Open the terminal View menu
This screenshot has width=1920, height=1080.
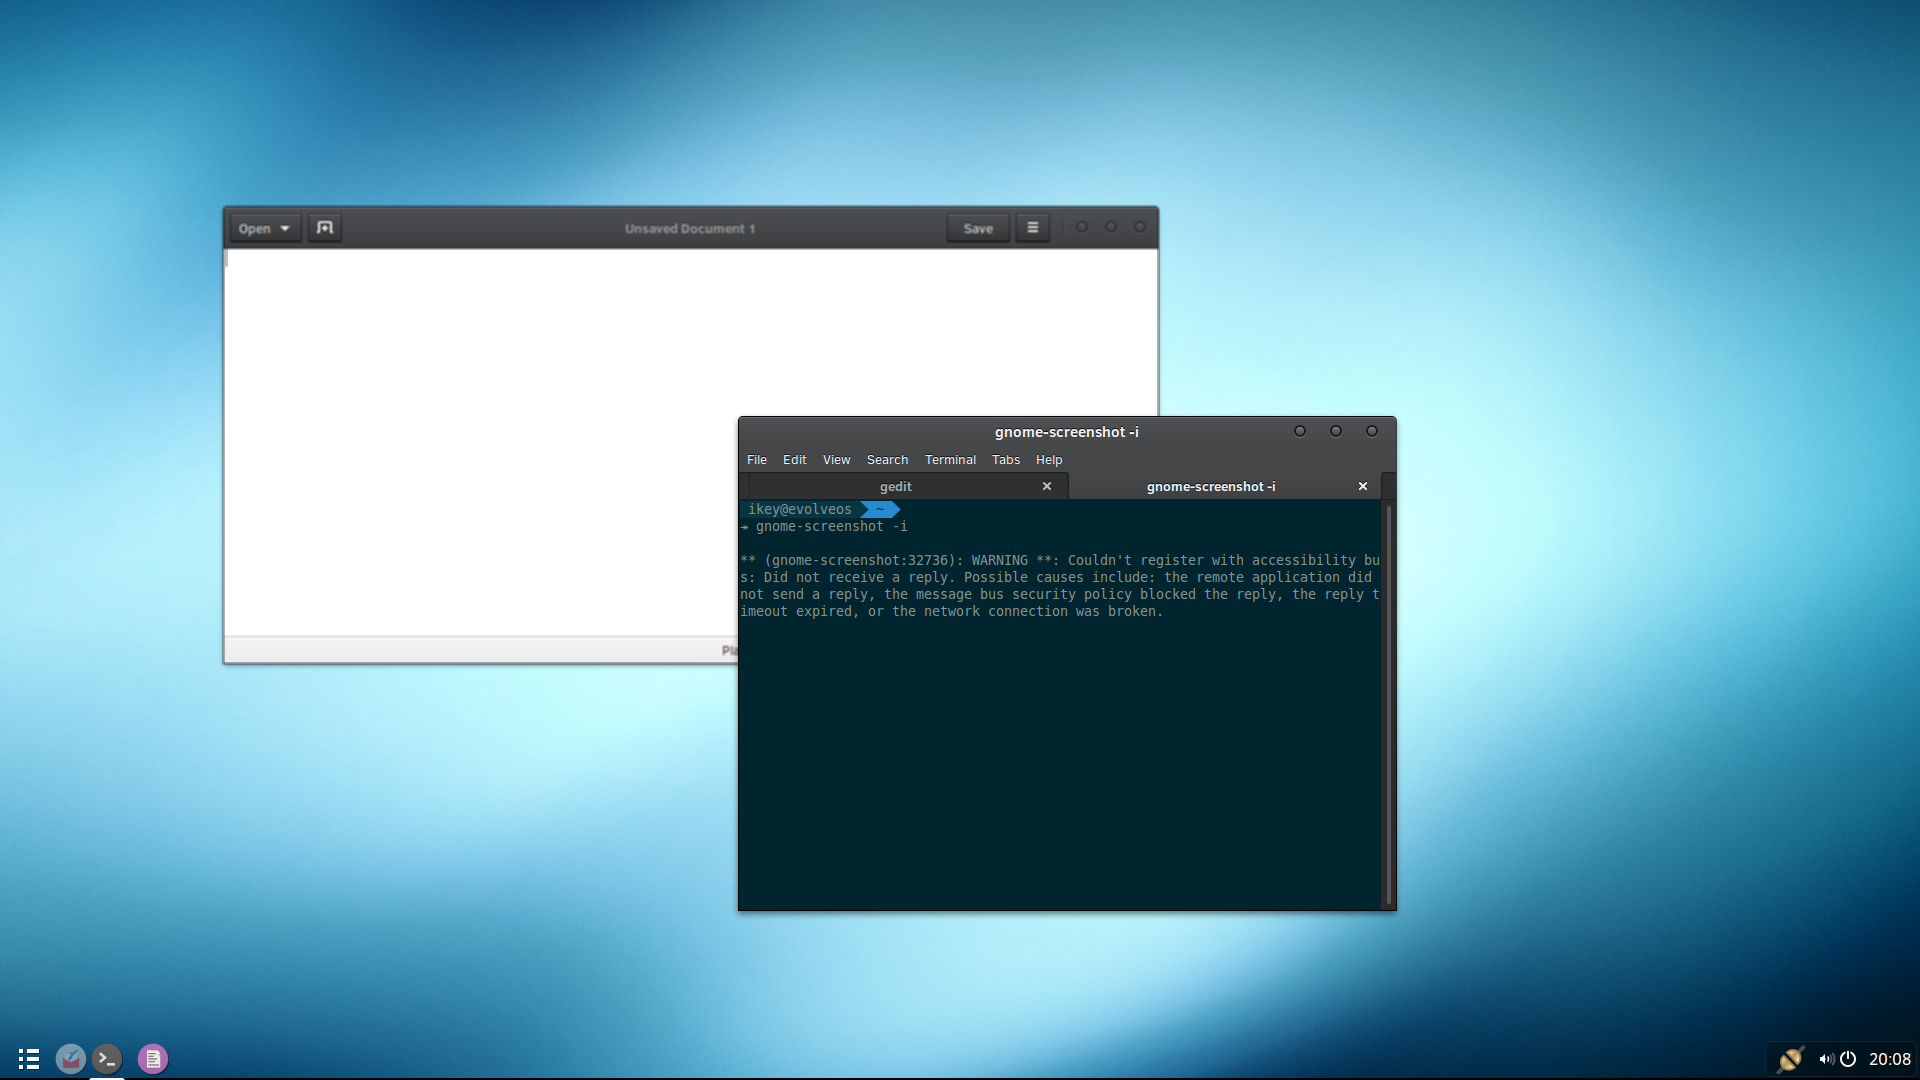click(x=836, y=460)
